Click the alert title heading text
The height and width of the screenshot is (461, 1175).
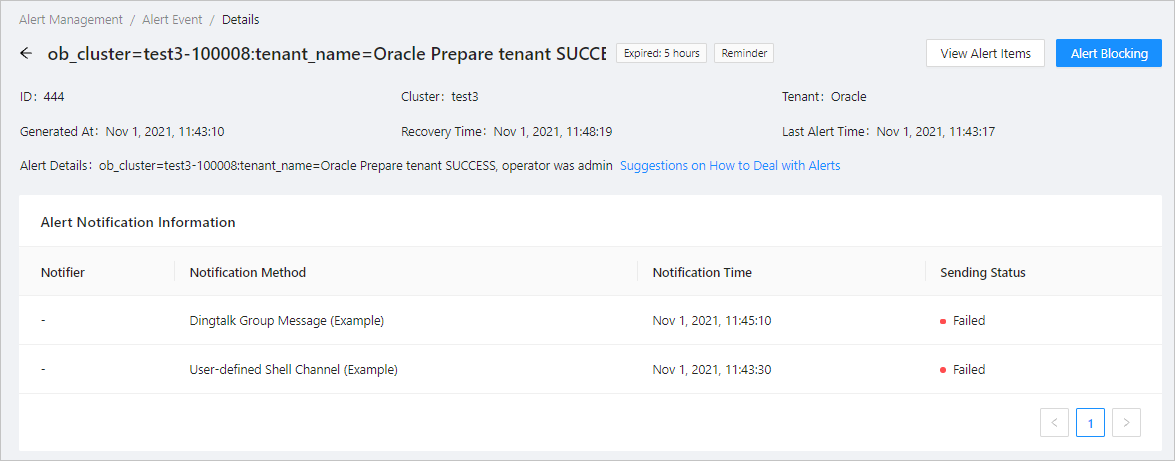(x=326, y=53)
